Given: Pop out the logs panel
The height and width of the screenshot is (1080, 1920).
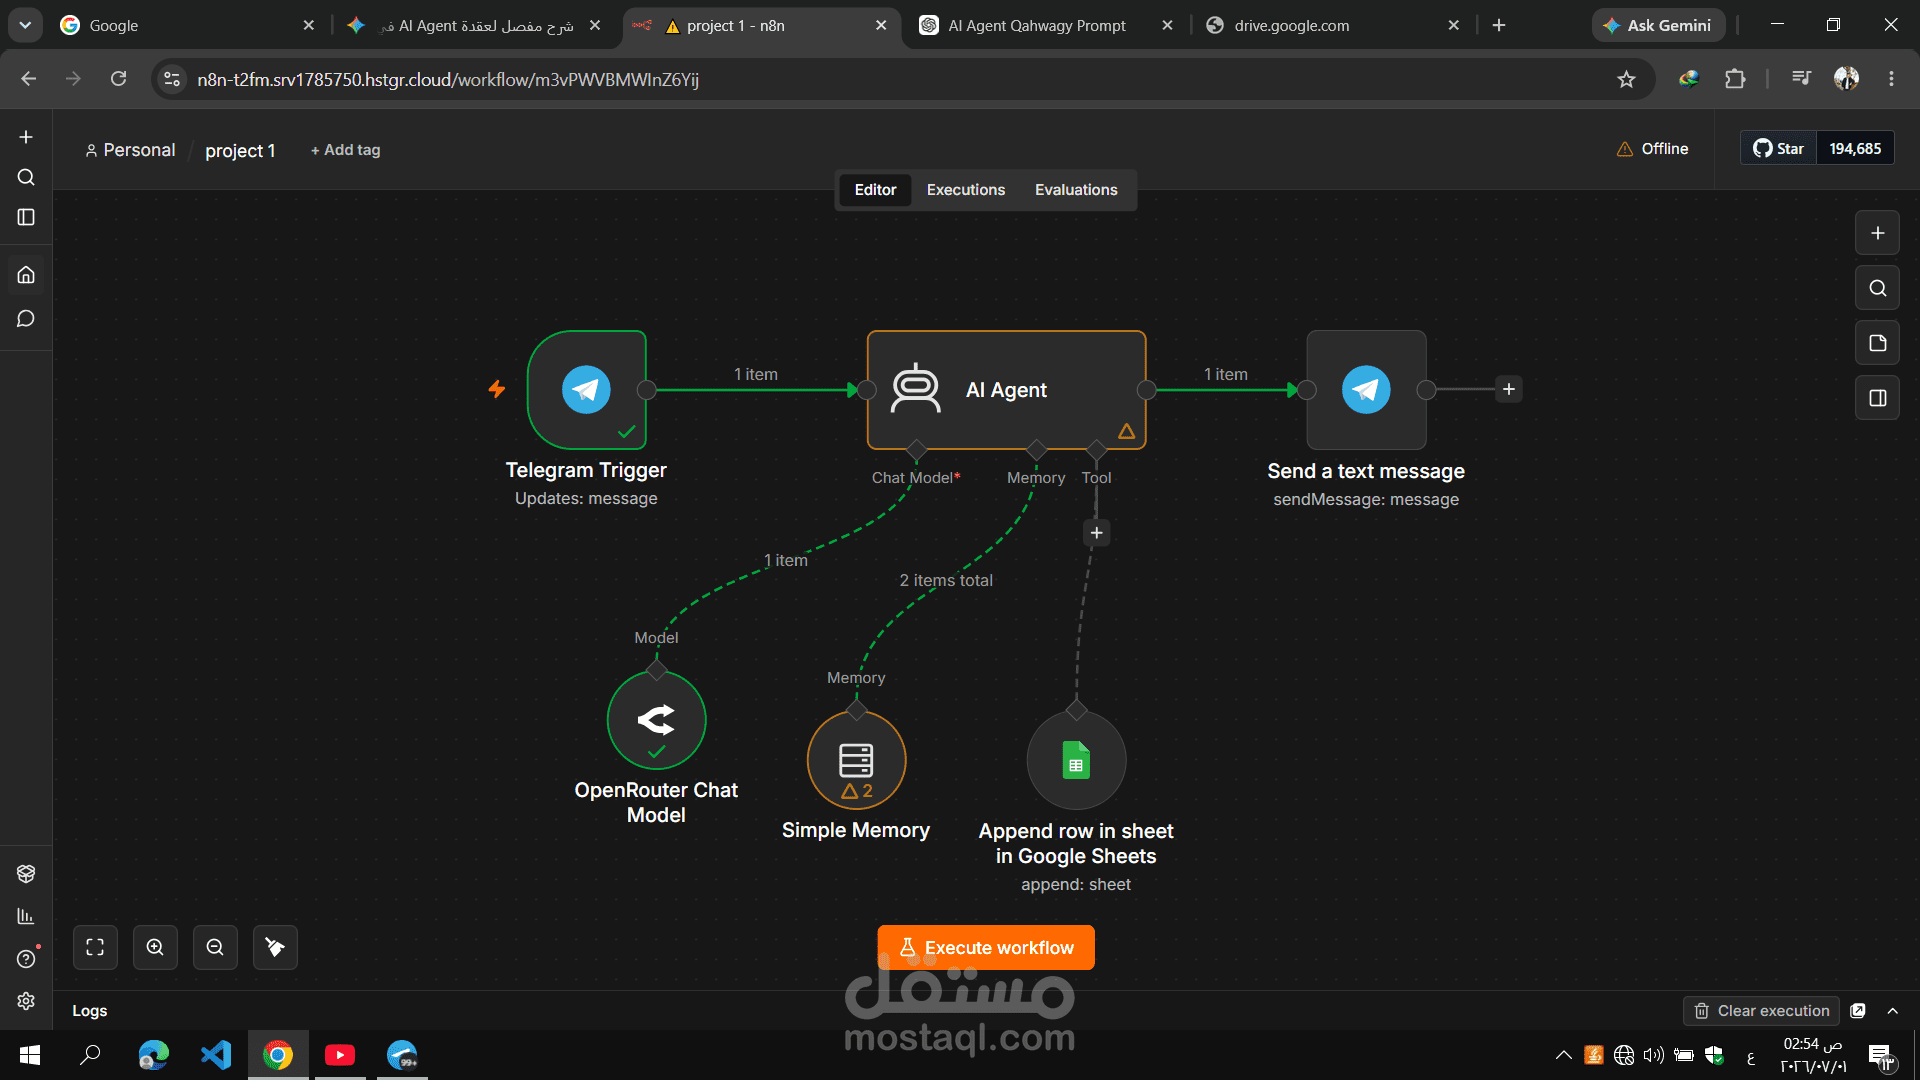Looking at the screenshot, I should 1858,1011.
